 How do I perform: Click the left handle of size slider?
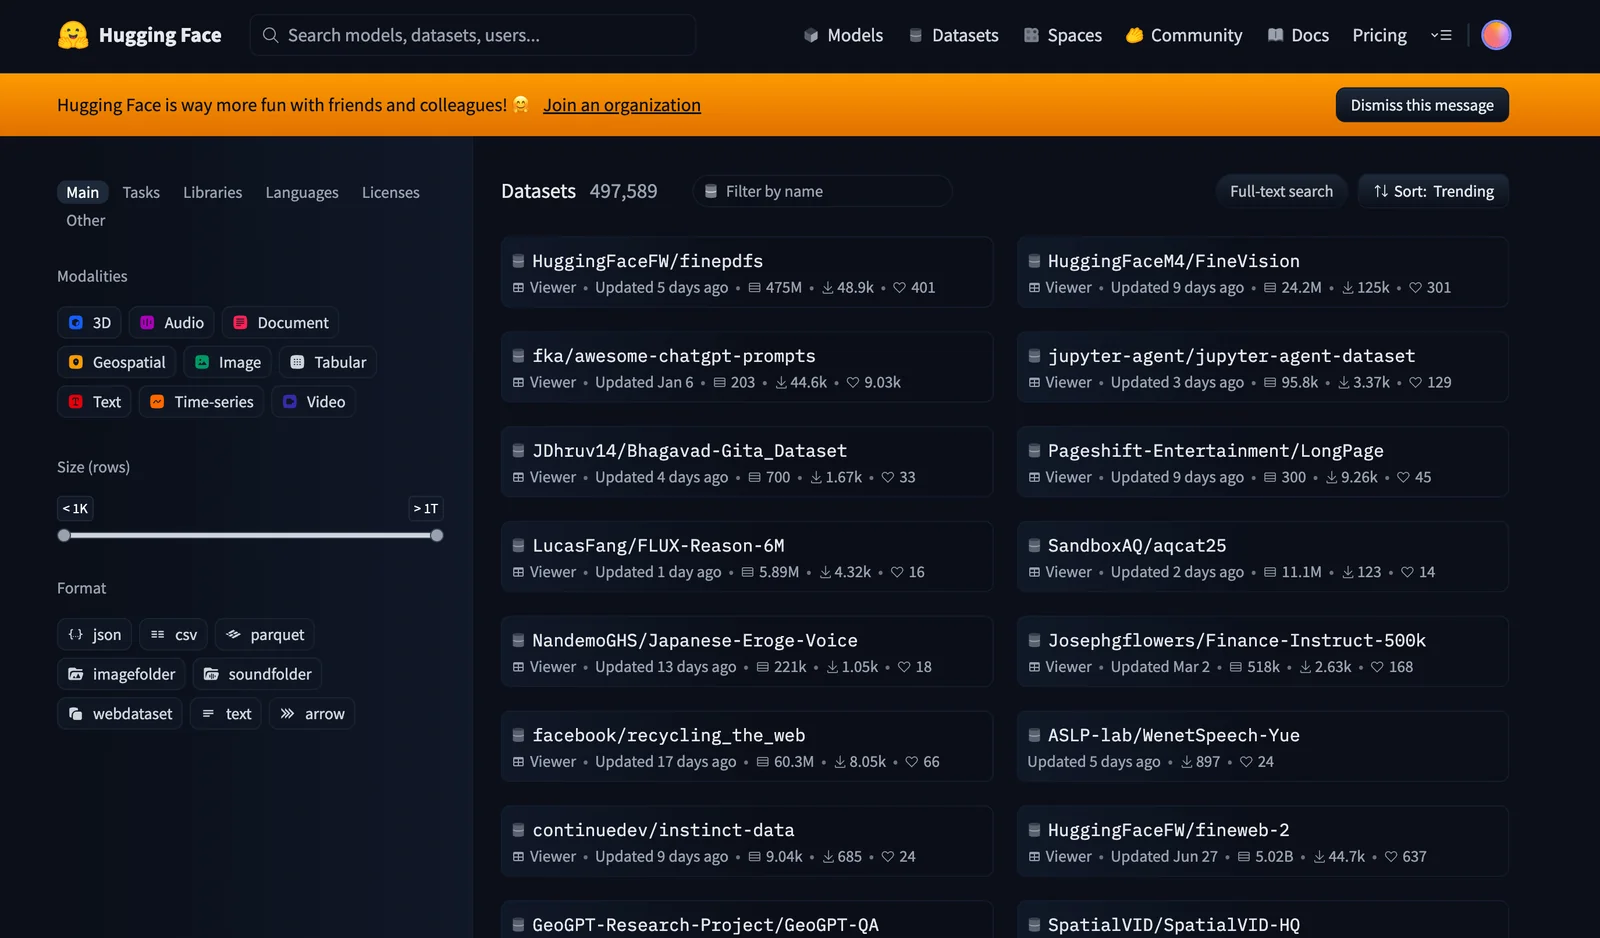(x=64, y=535)
